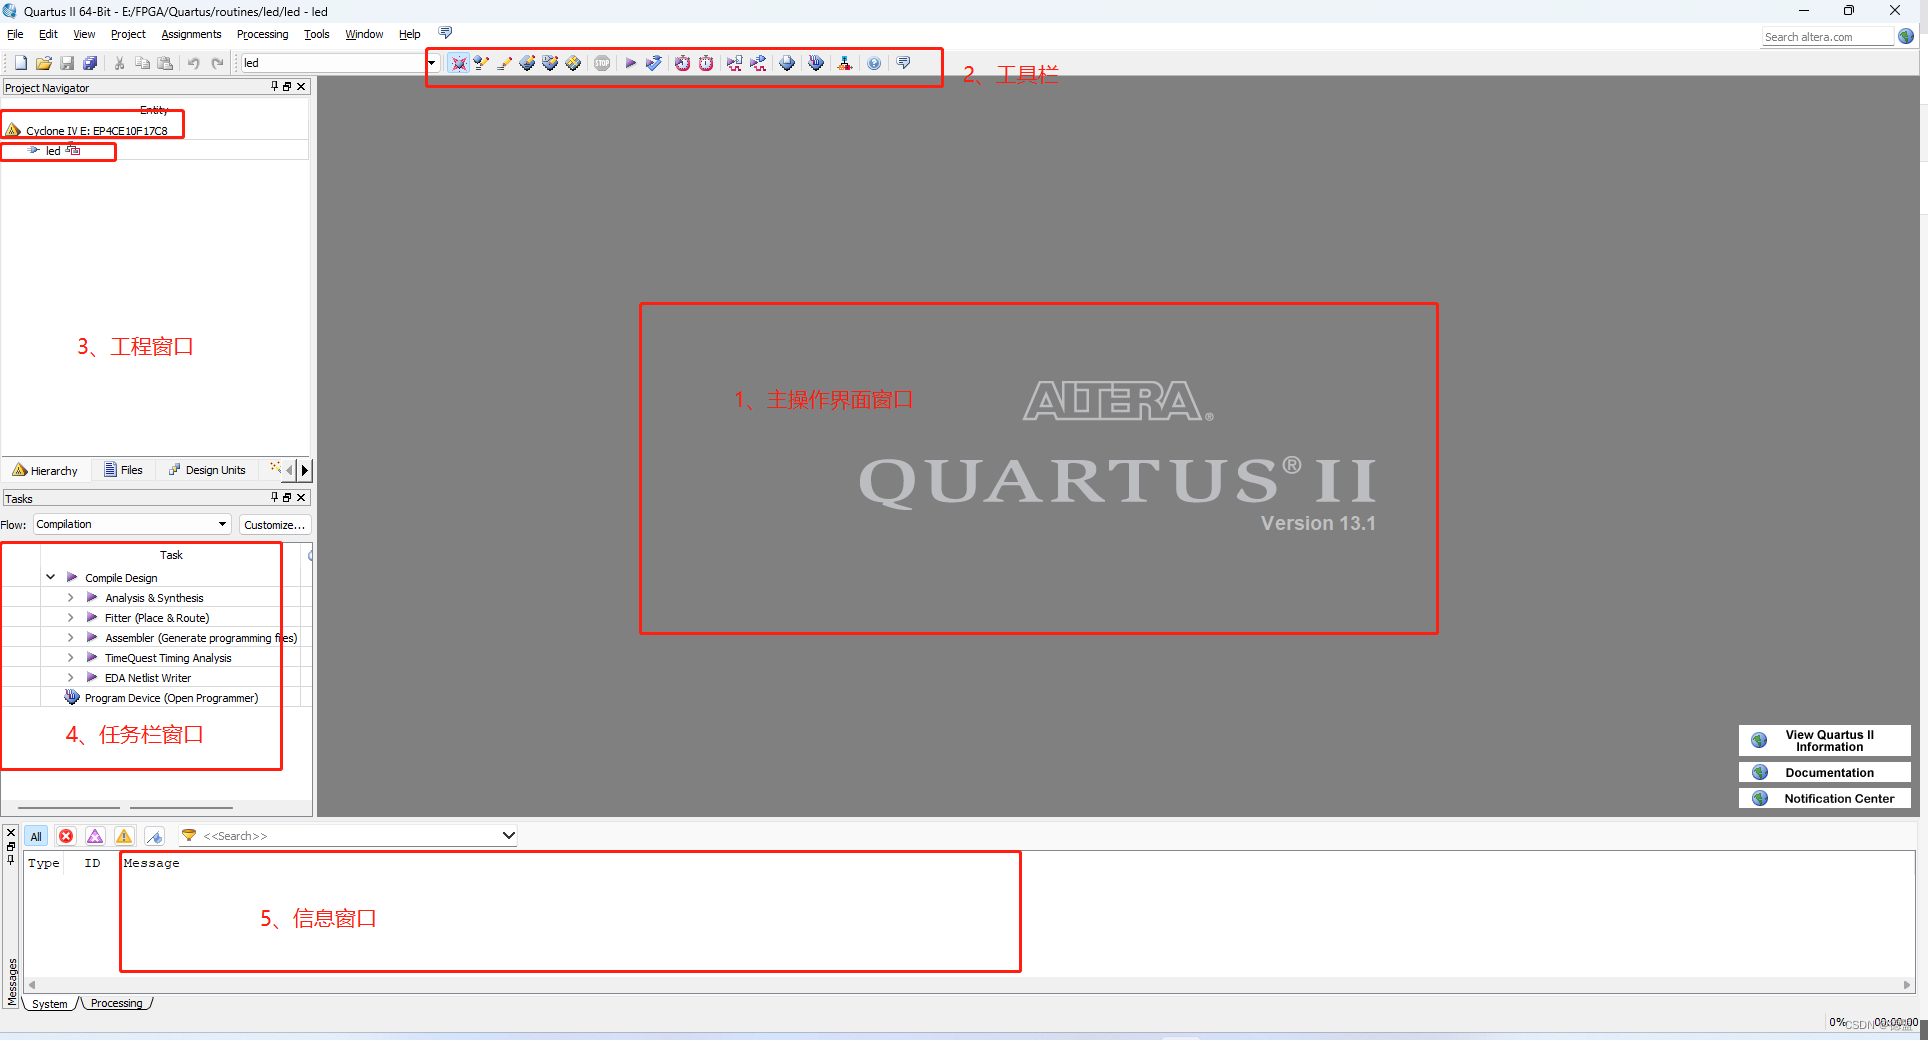
Task: Close the Project Navigator panel
Action: point(301,87)
